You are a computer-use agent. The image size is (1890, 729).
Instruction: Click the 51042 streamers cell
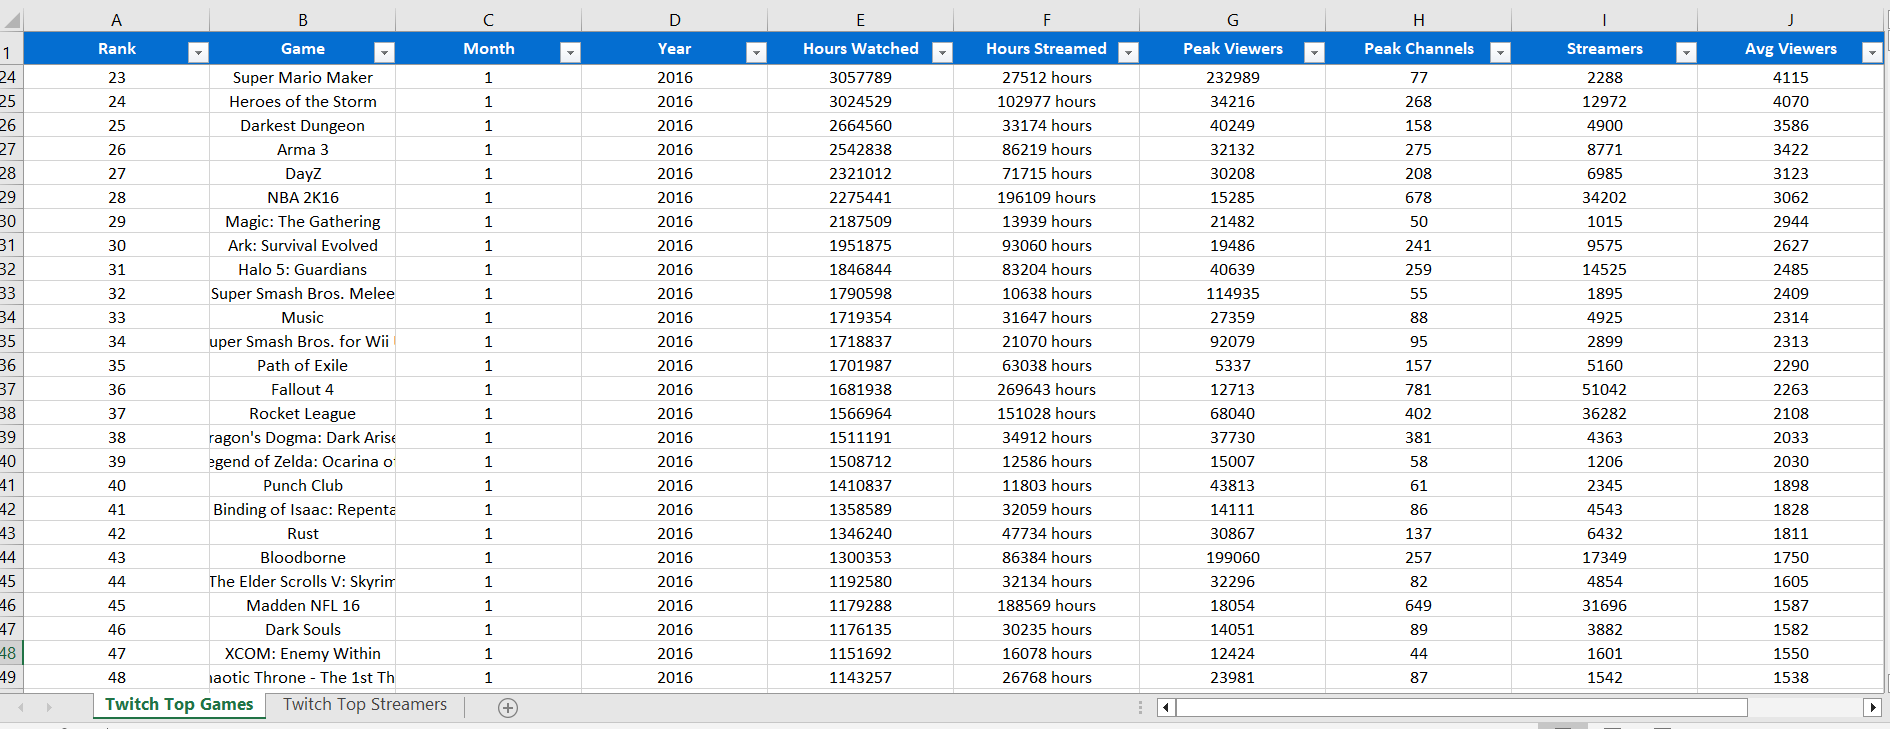coord(1604,389)
